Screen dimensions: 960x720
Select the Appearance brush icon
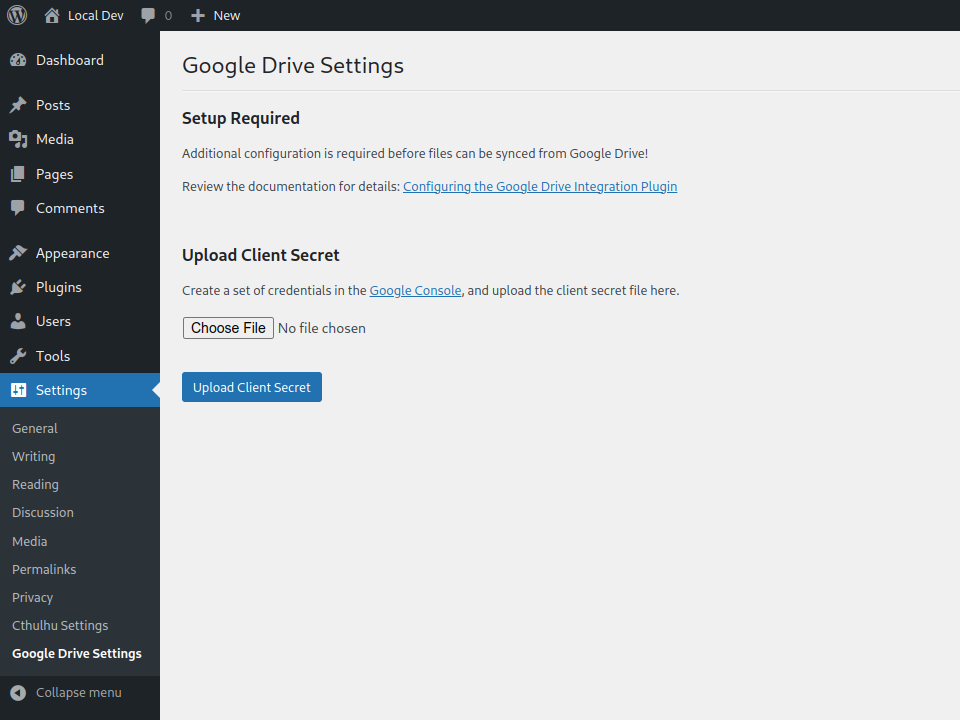20,252
